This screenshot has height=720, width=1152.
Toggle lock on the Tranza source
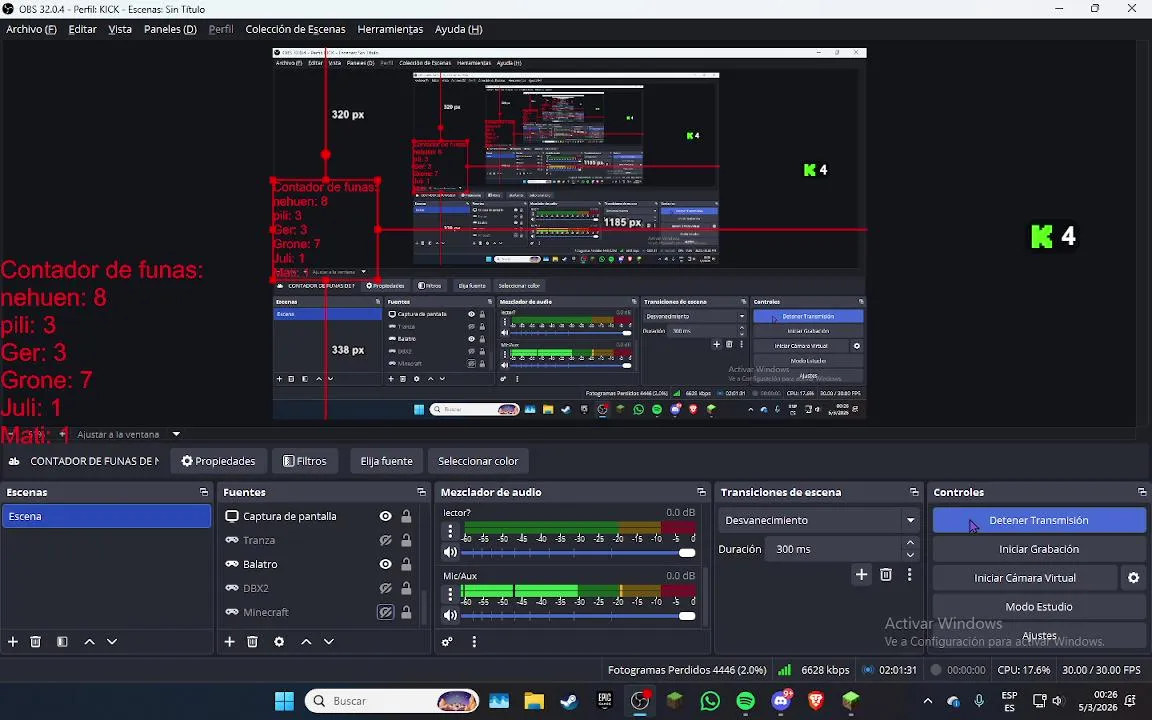[406, 540]
